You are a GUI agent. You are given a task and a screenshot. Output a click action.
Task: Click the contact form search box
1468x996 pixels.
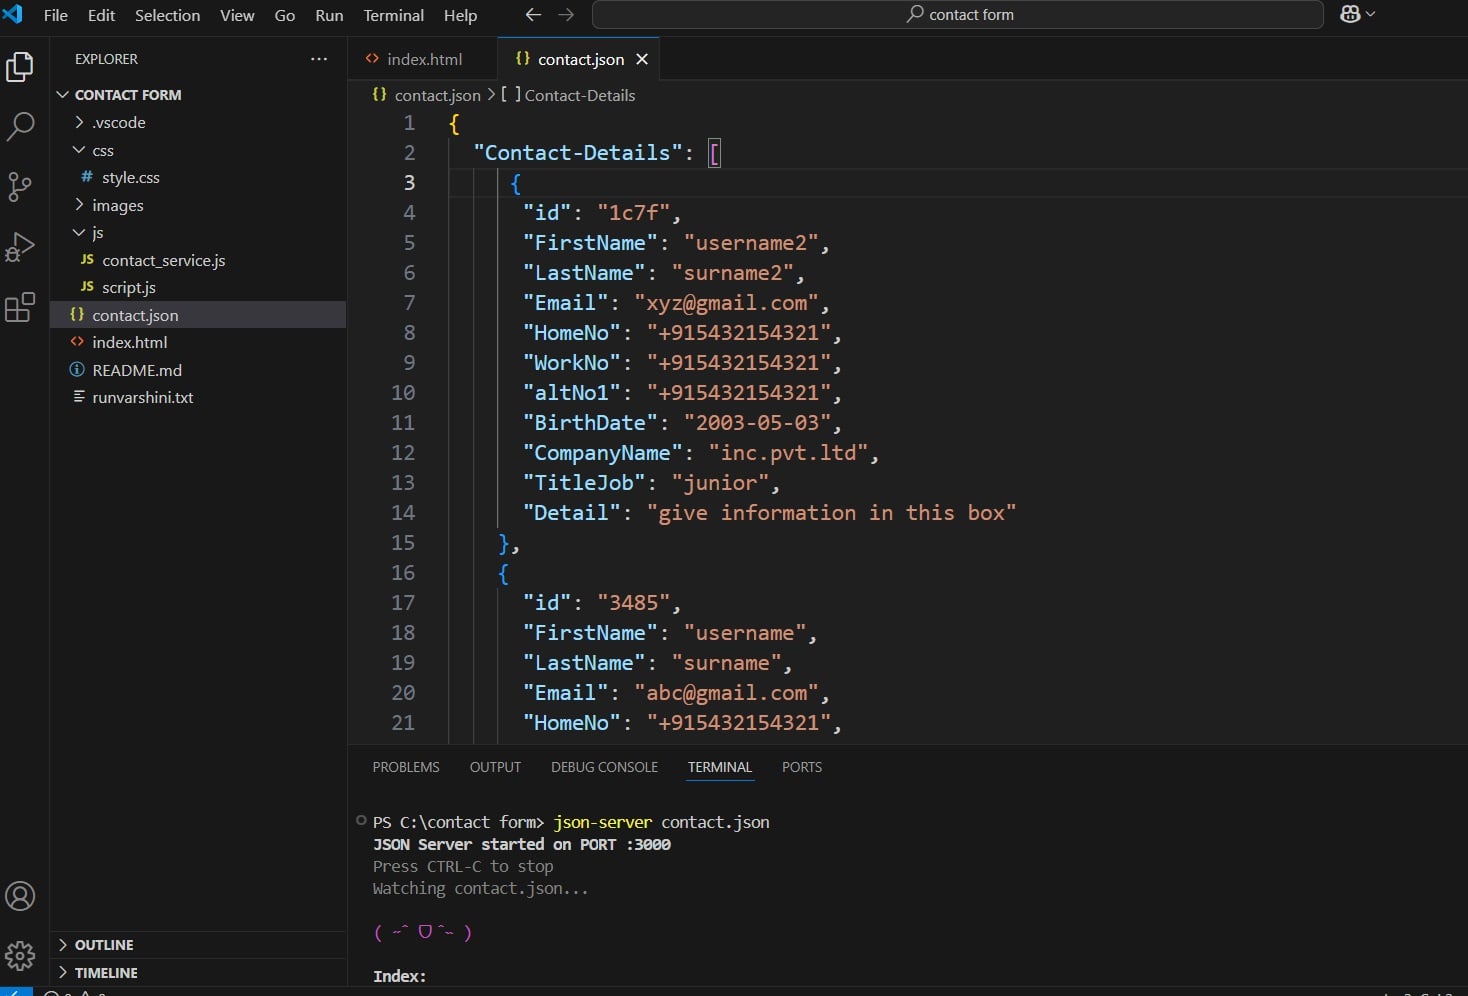click(x=958, y=15)
